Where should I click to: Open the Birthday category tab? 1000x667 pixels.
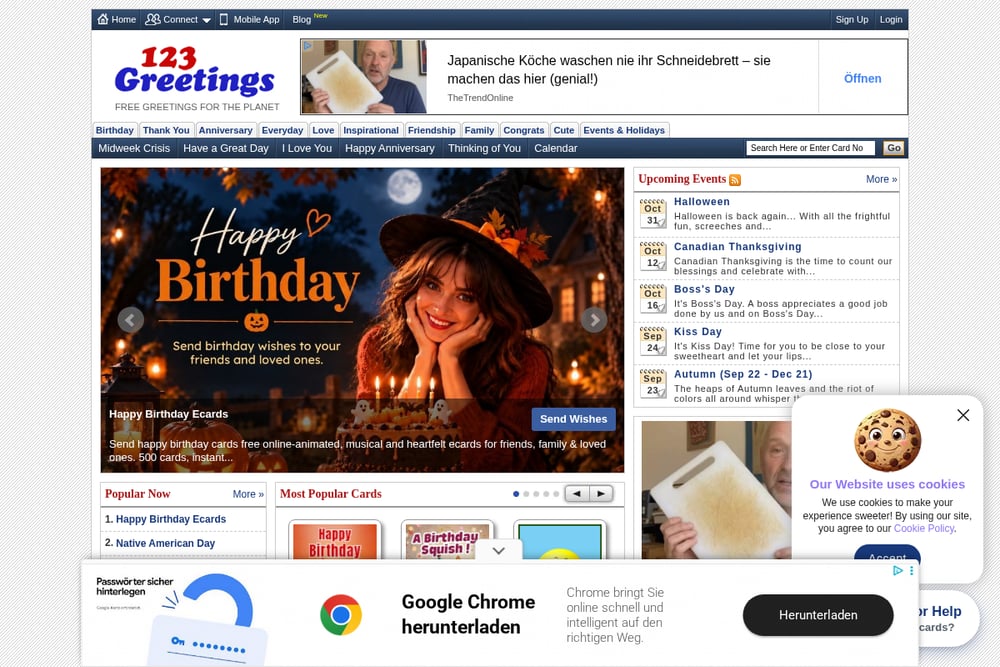coord(115,130)
